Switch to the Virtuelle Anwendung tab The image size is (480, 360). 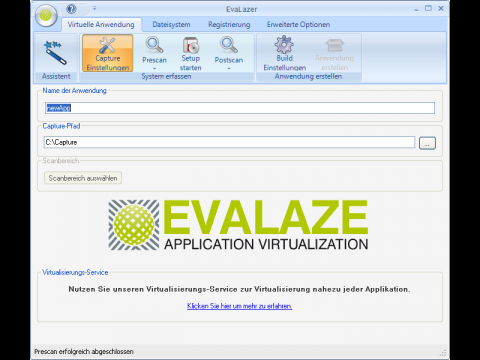click(x=101, y=24)
